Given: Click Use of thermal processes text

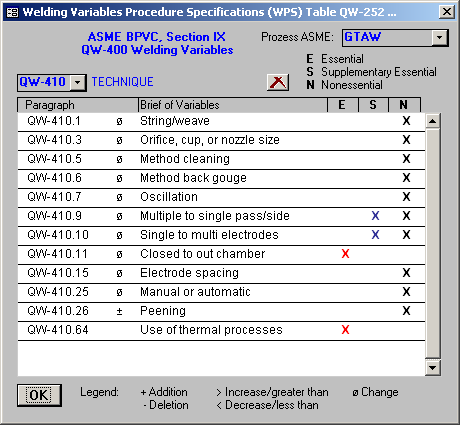Looking at the screenshot, I should [211, 330].
